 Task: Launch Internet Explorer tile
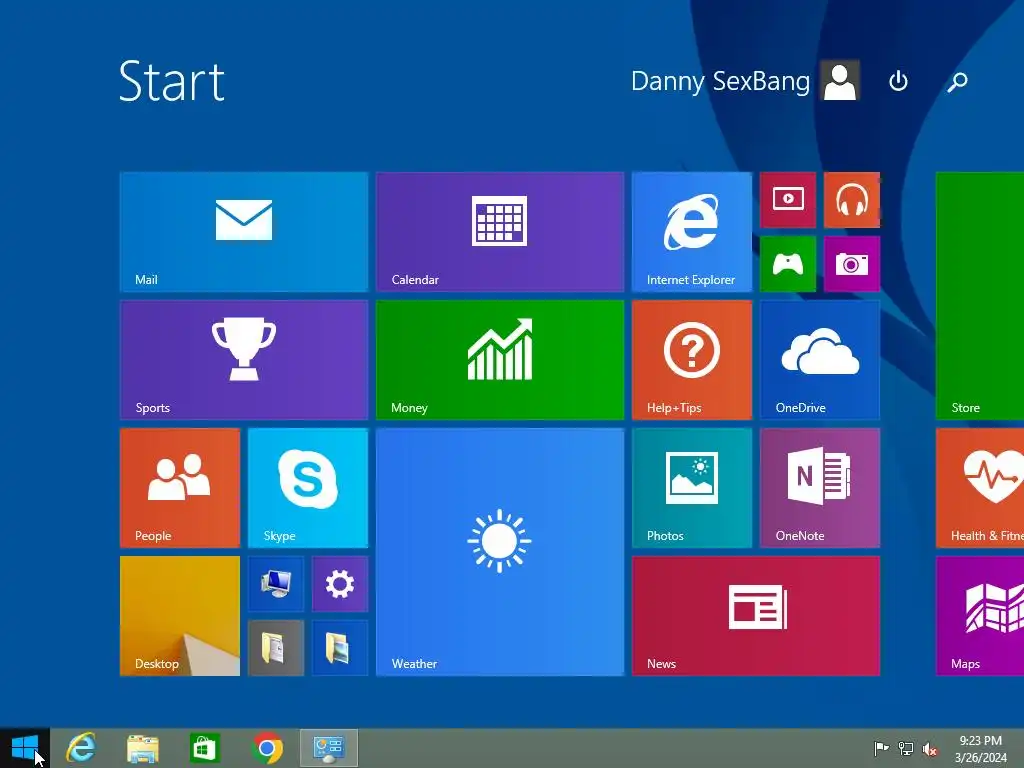point(692,232)
